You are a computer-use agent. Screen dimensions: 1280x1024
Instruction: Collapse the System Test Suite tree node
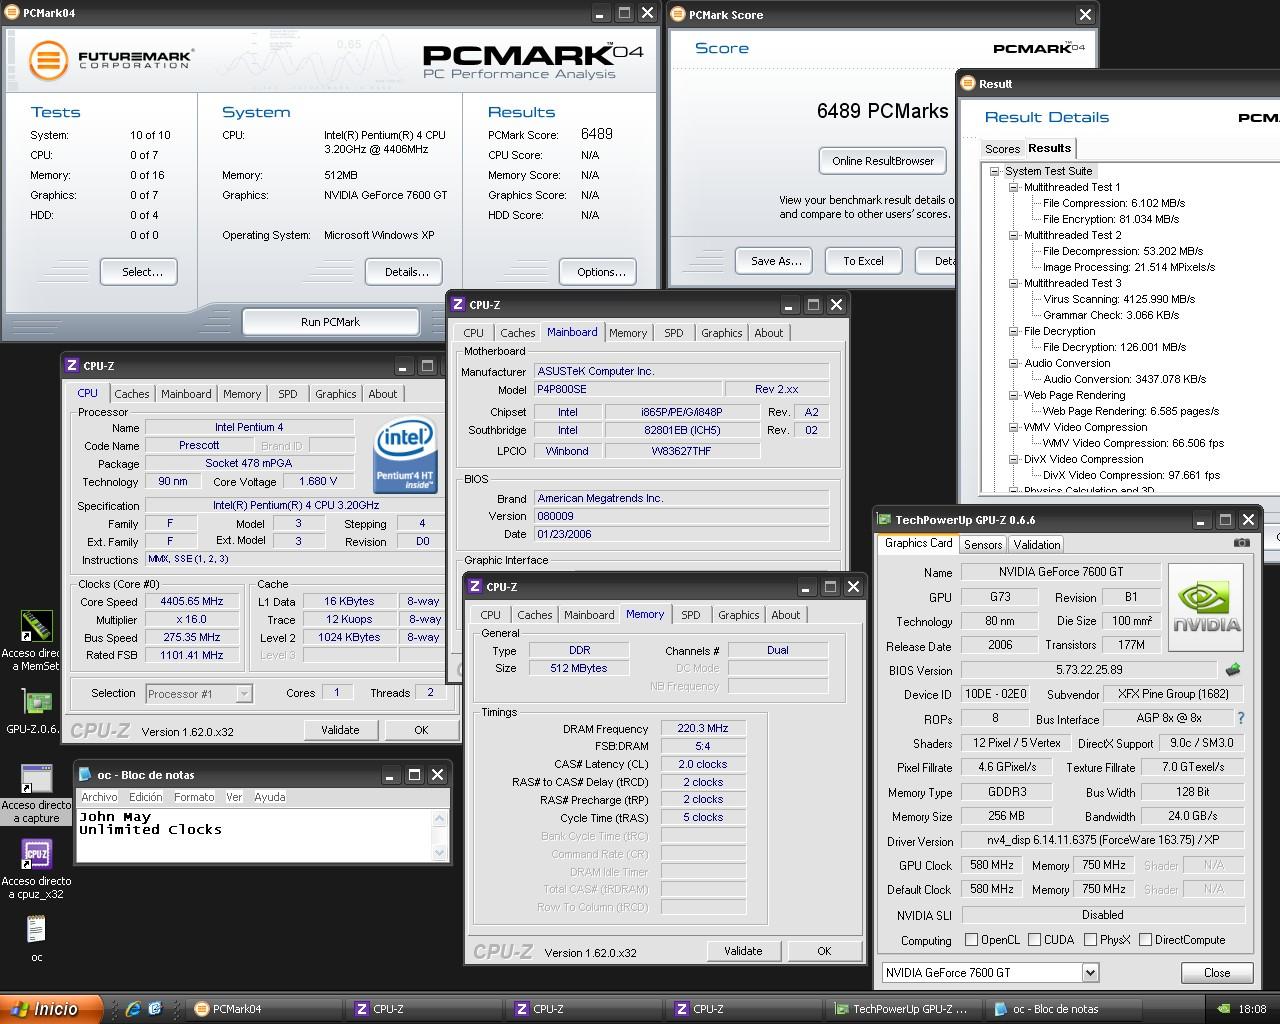click(995, 171)
